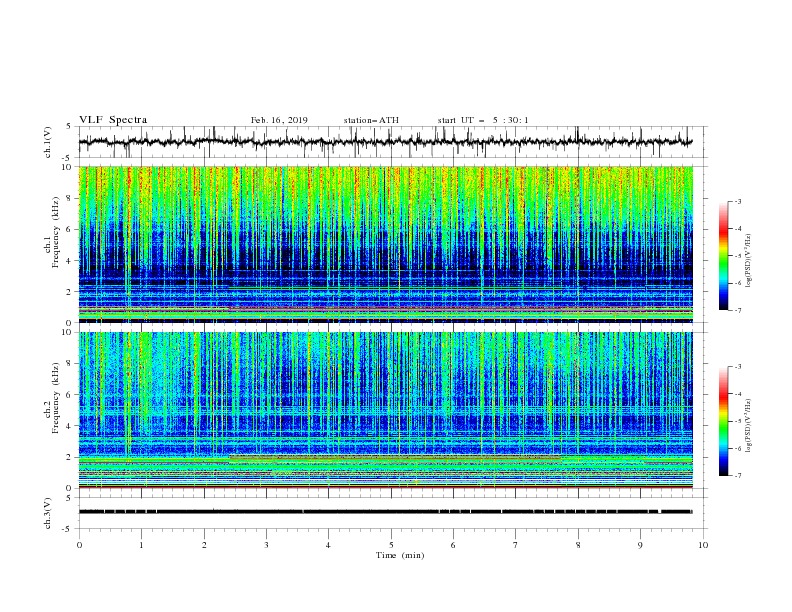Click the time axis tick label '10'

(x=703, y=545)
